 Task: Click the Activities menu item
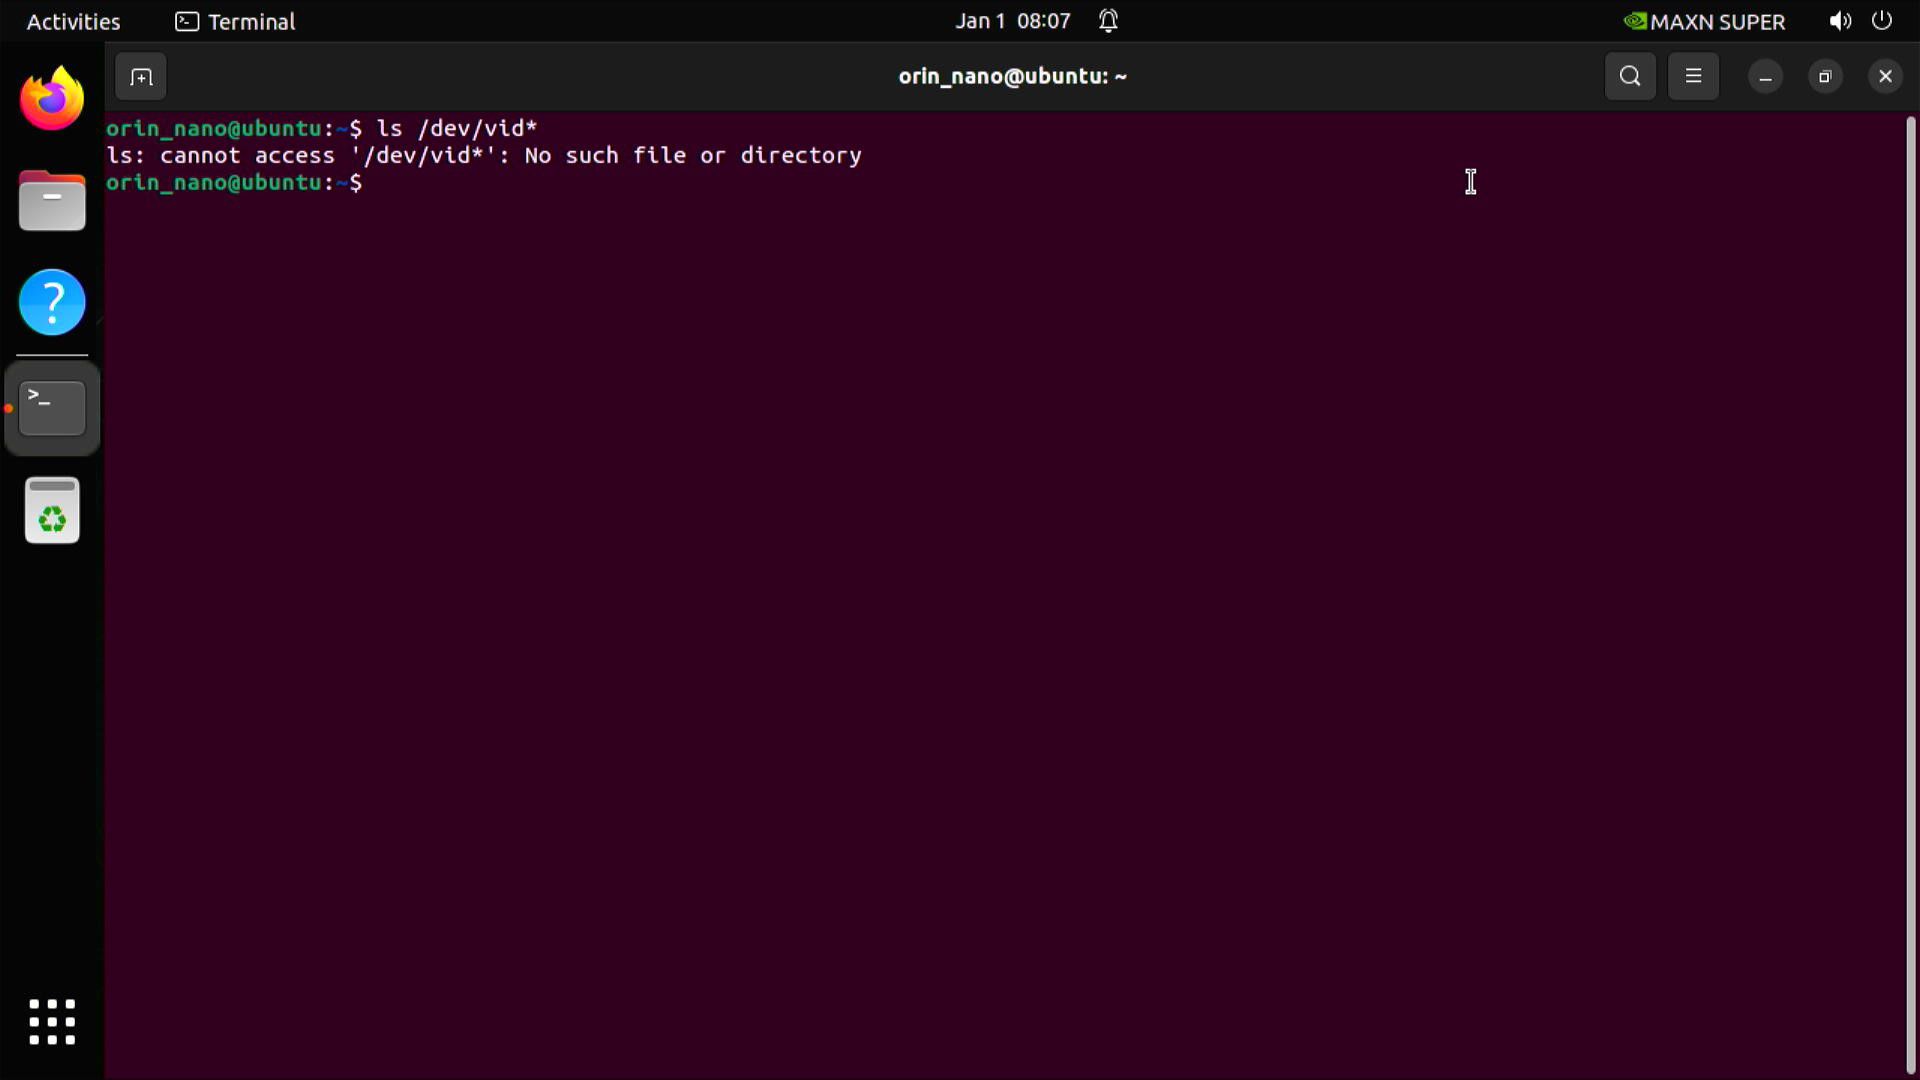[x=72, y=21]
